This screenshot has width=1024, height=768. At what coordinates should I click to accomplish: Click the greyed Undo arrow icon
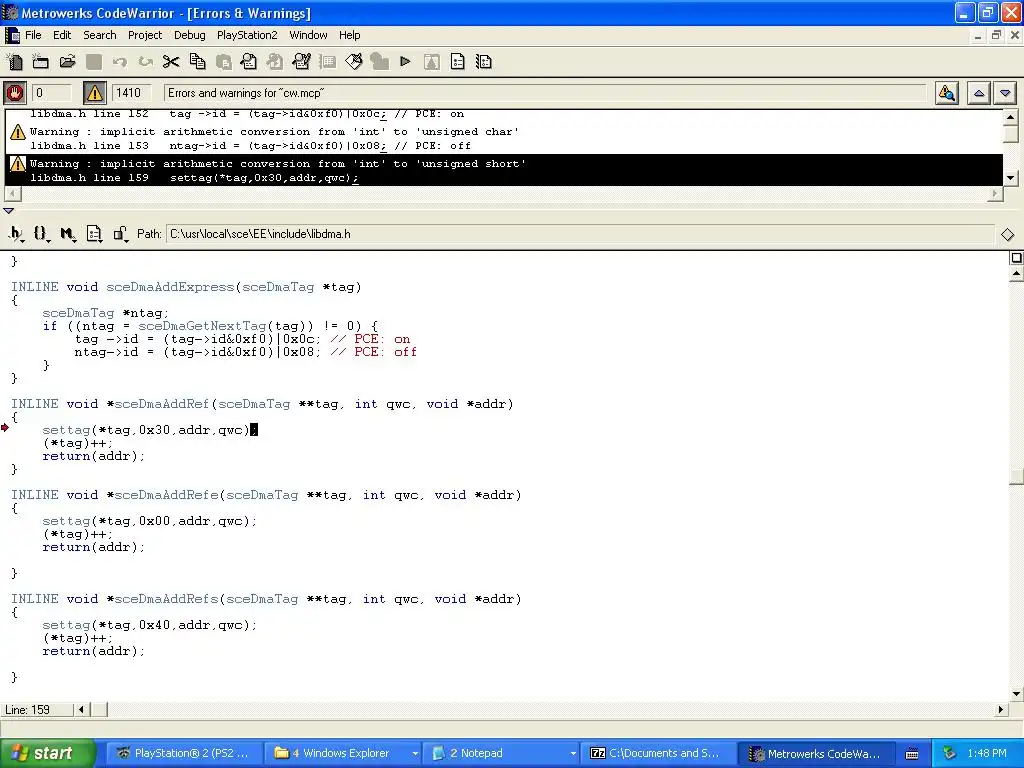click(120, 62)
